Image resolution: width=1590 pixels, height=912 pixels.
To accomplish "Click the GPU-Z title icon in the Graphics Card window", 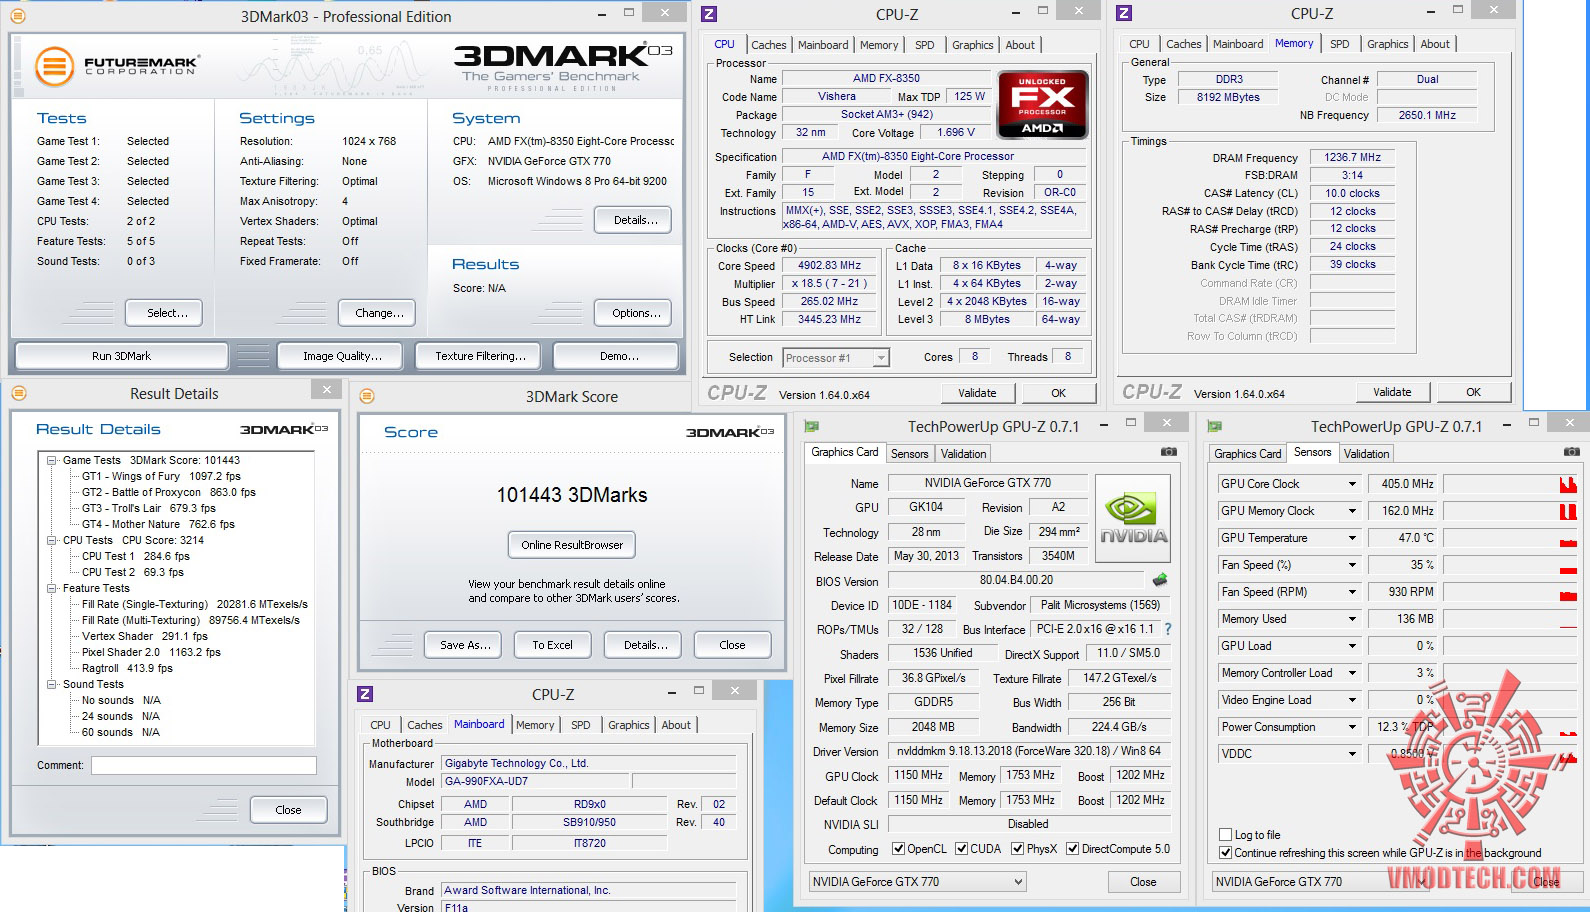I will [x=813, y=426].
